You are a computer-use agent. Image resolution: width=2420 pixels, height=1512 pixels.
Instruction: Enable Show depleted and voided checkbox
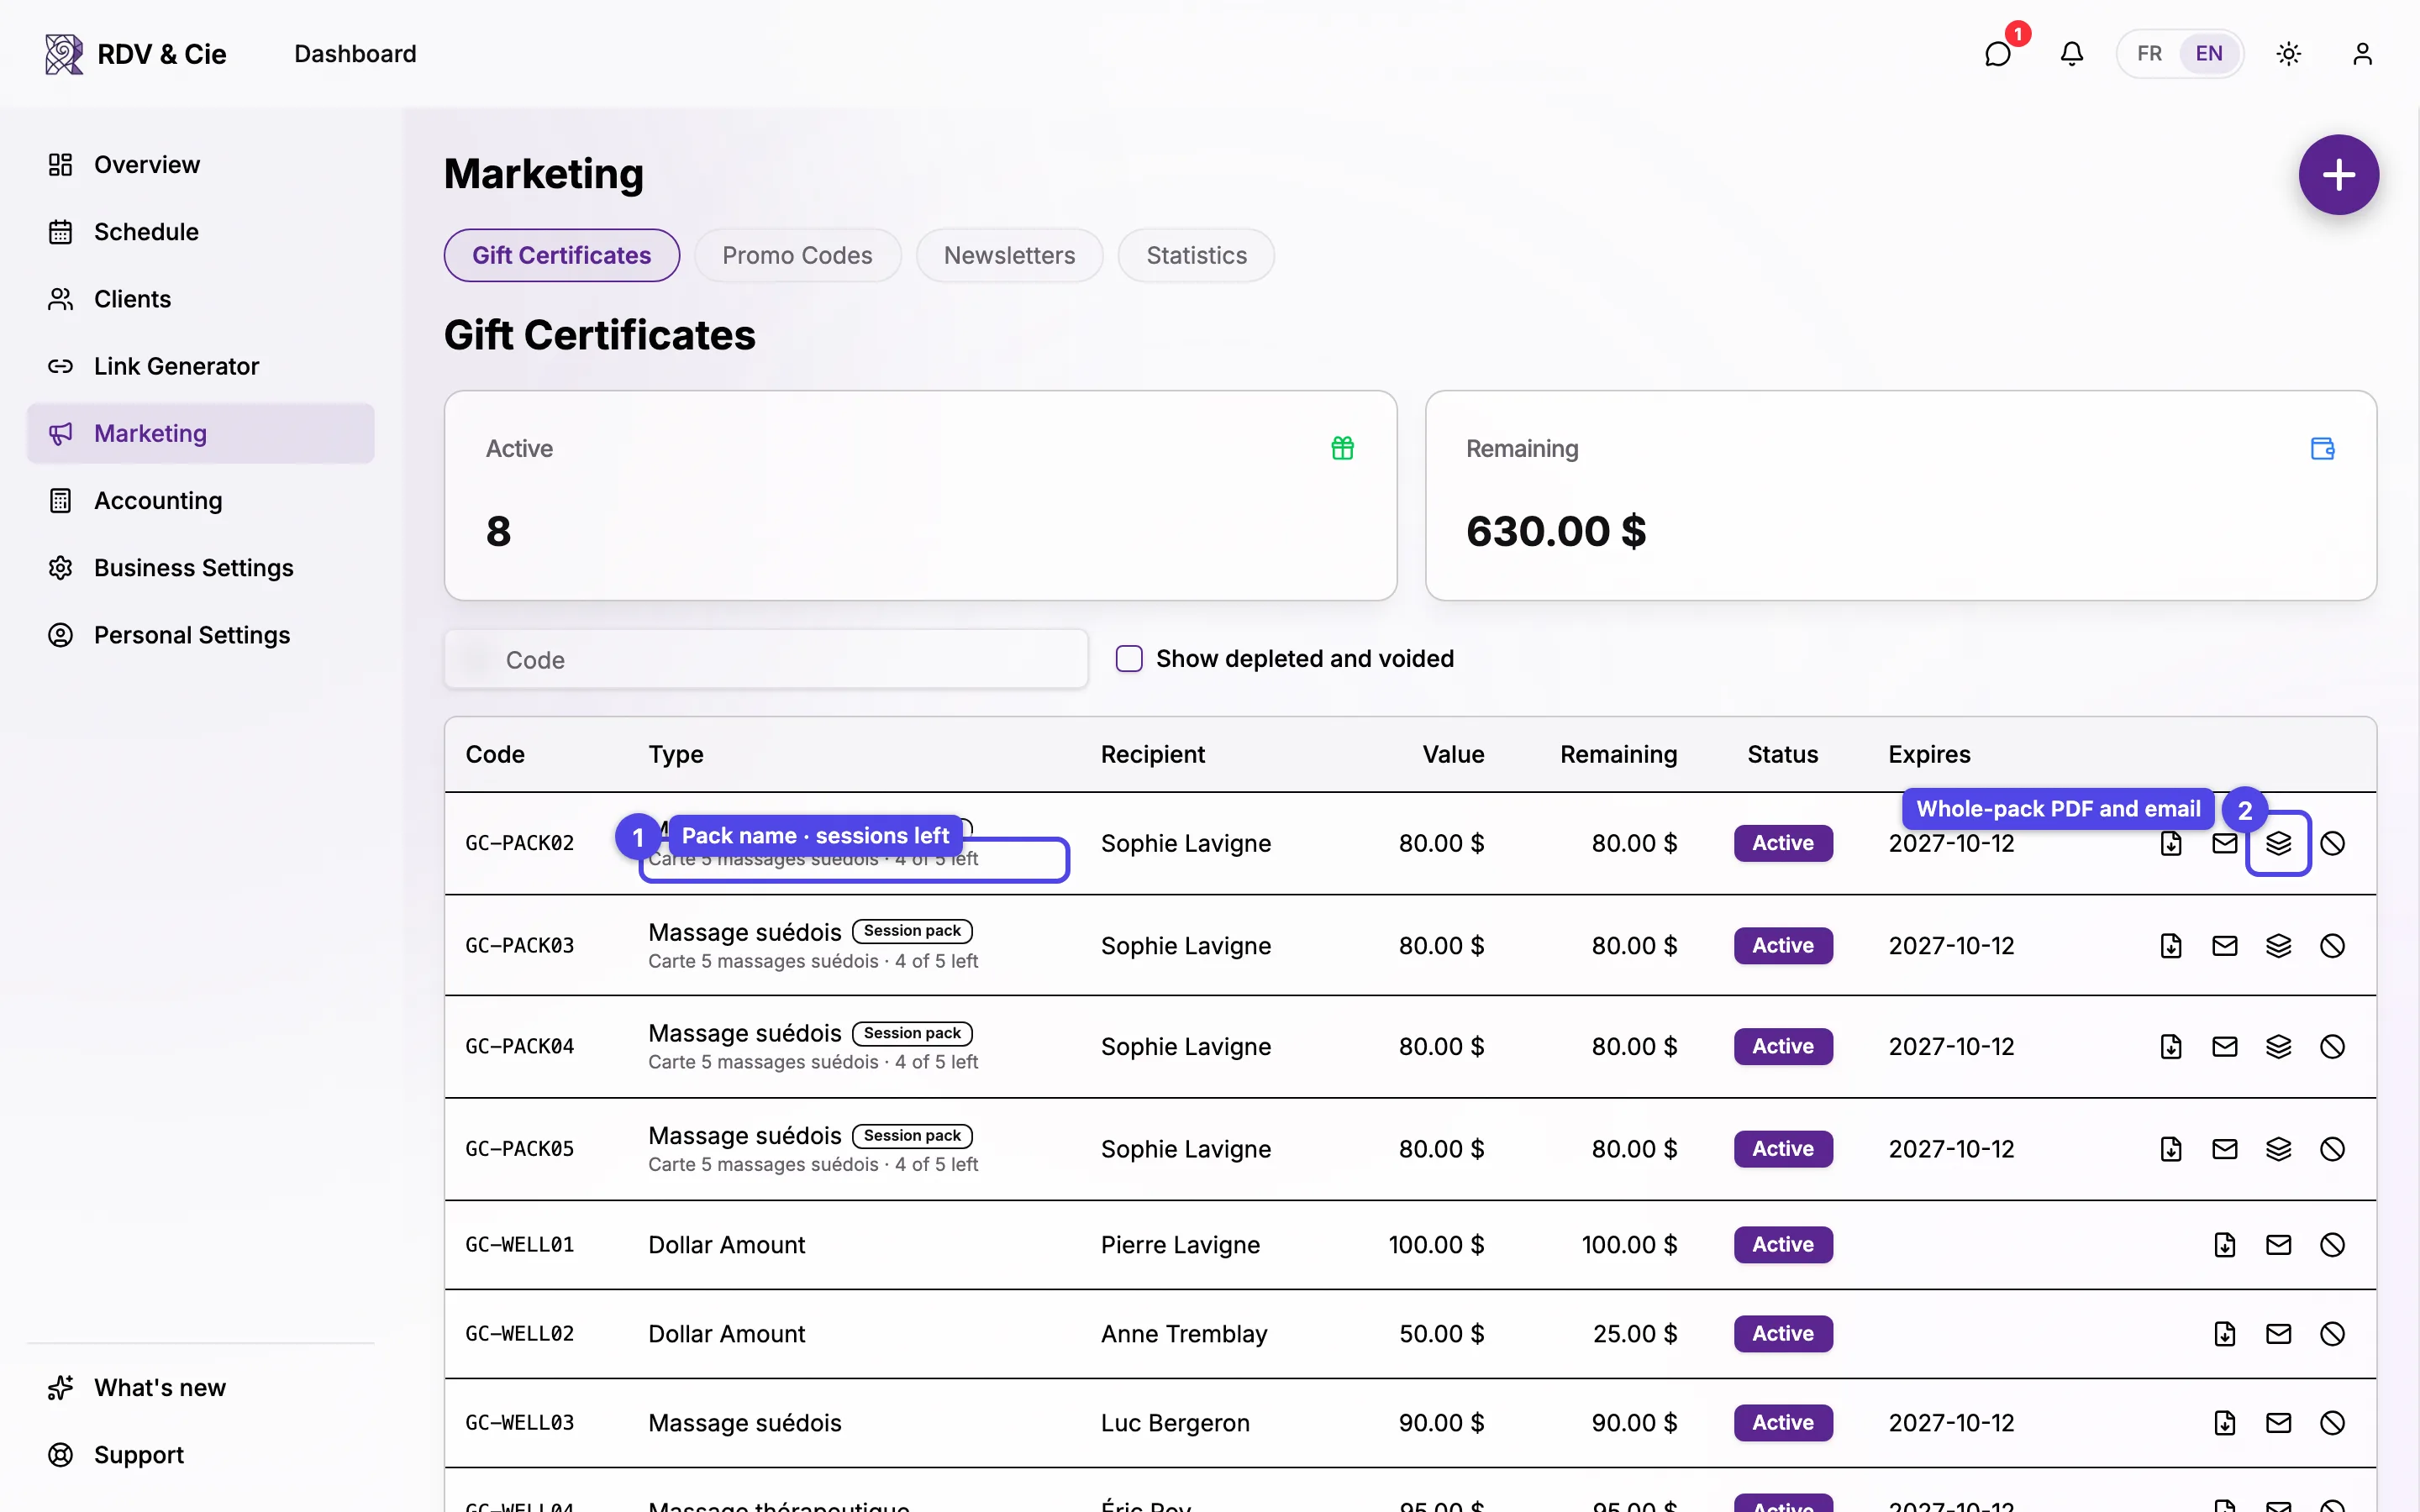pos(1129,659)
